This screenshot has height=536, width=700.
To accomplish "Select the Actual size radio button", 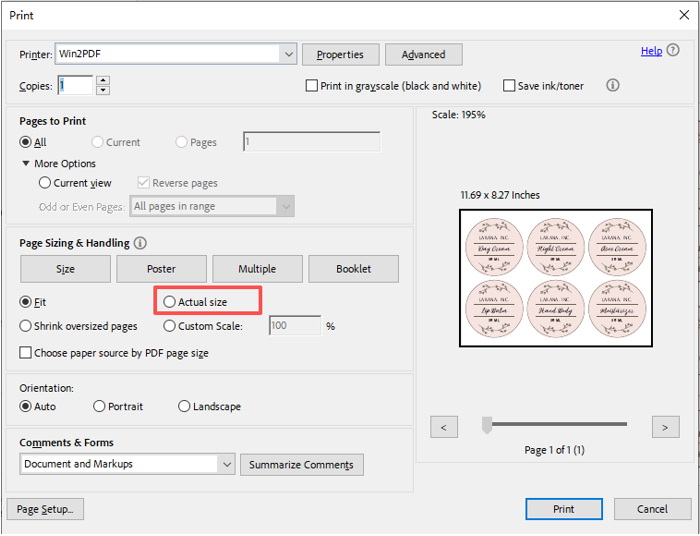I will click(170, 301).
